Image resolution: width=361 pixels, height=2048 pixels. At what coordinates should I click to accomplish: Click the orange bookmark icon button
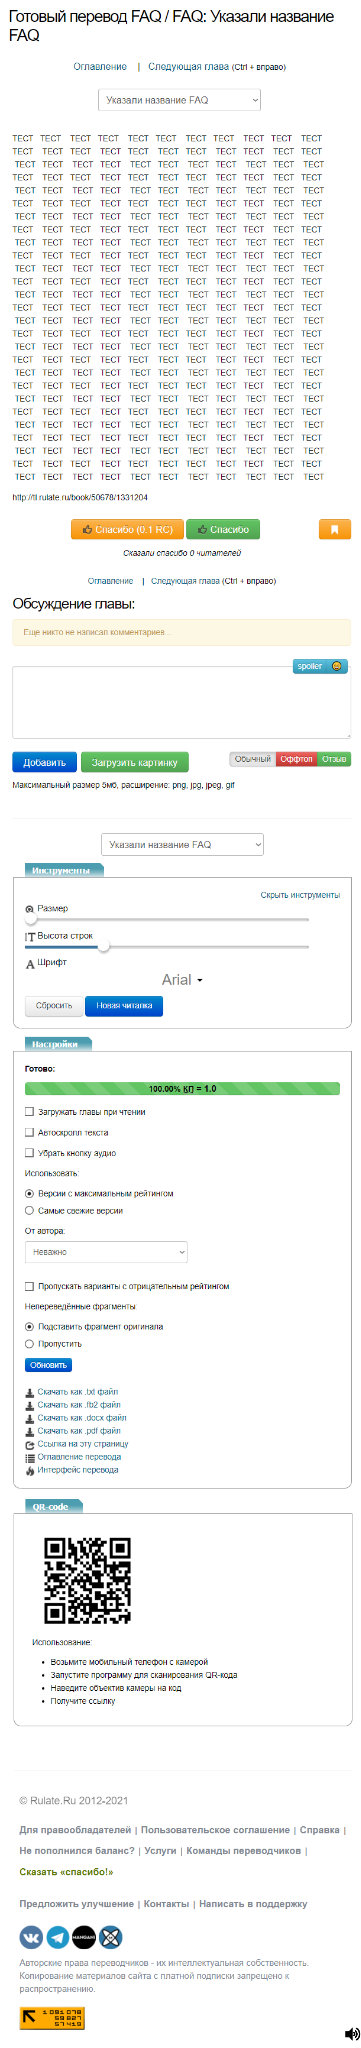pos(334,529)
